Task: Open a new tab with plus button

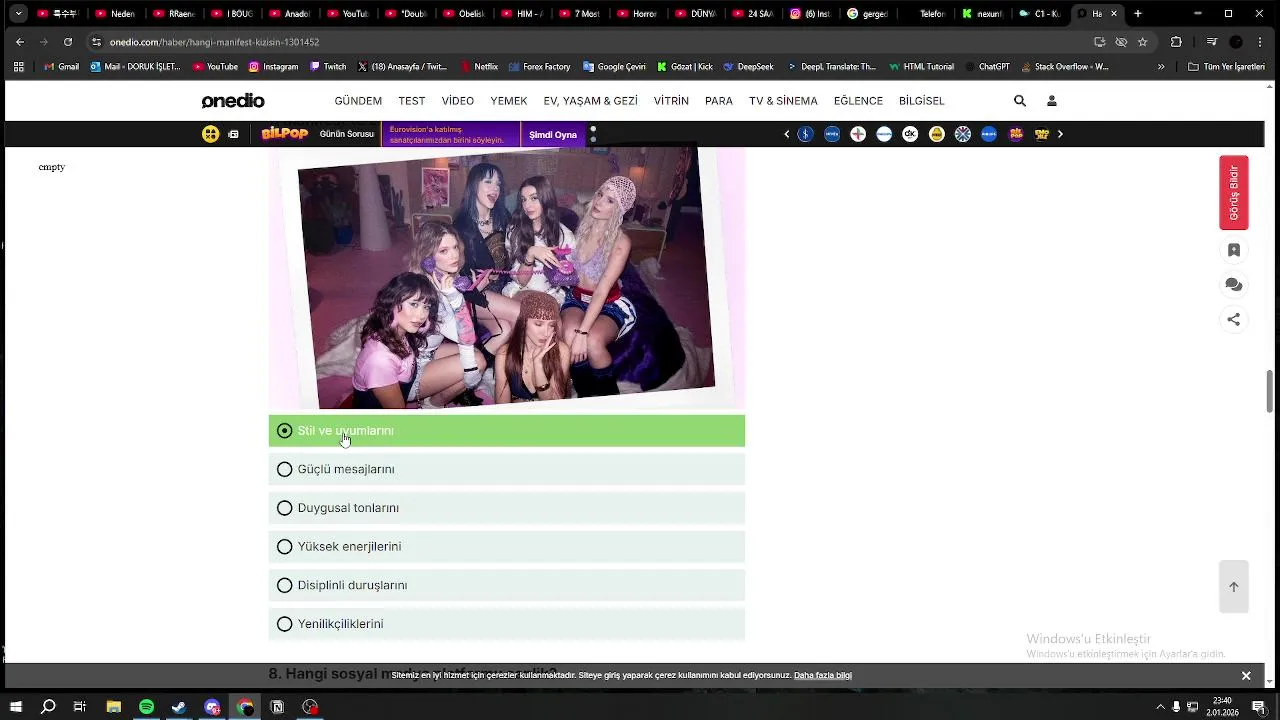Action: tap(1138, 14)
